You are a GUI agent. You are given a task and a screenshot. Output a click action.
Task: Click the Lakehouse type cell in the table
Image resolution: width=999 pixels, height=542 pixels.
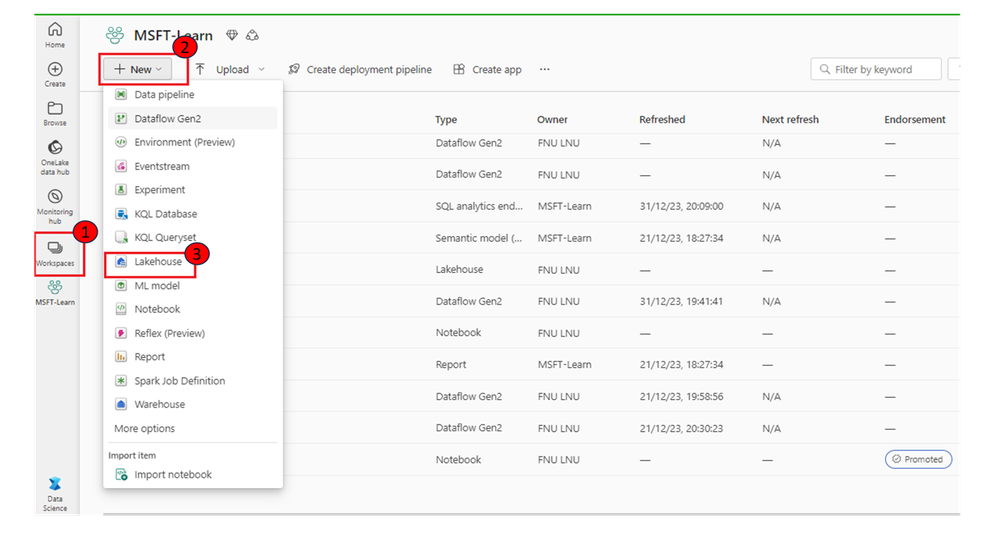coord(459,269)
